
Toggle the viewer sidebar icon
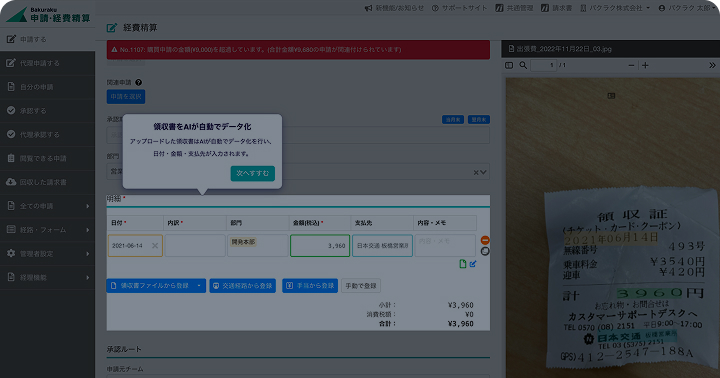tap(509, 65)
